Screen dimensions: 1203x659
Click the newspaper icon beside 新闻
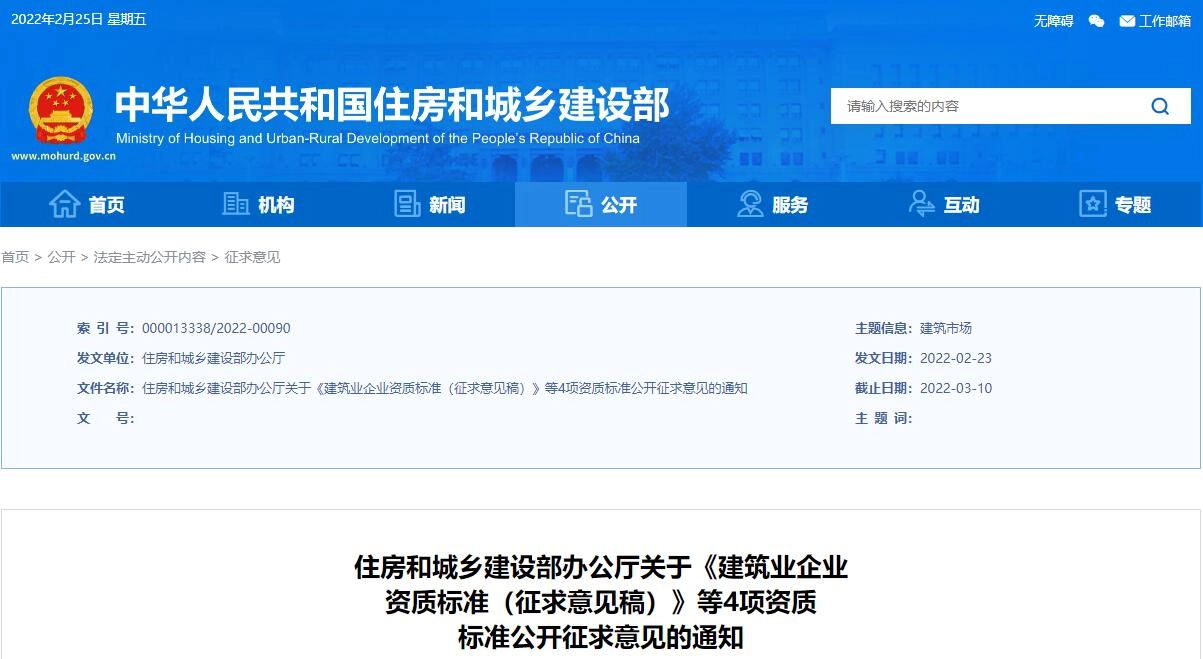click(x=407, y=203)
